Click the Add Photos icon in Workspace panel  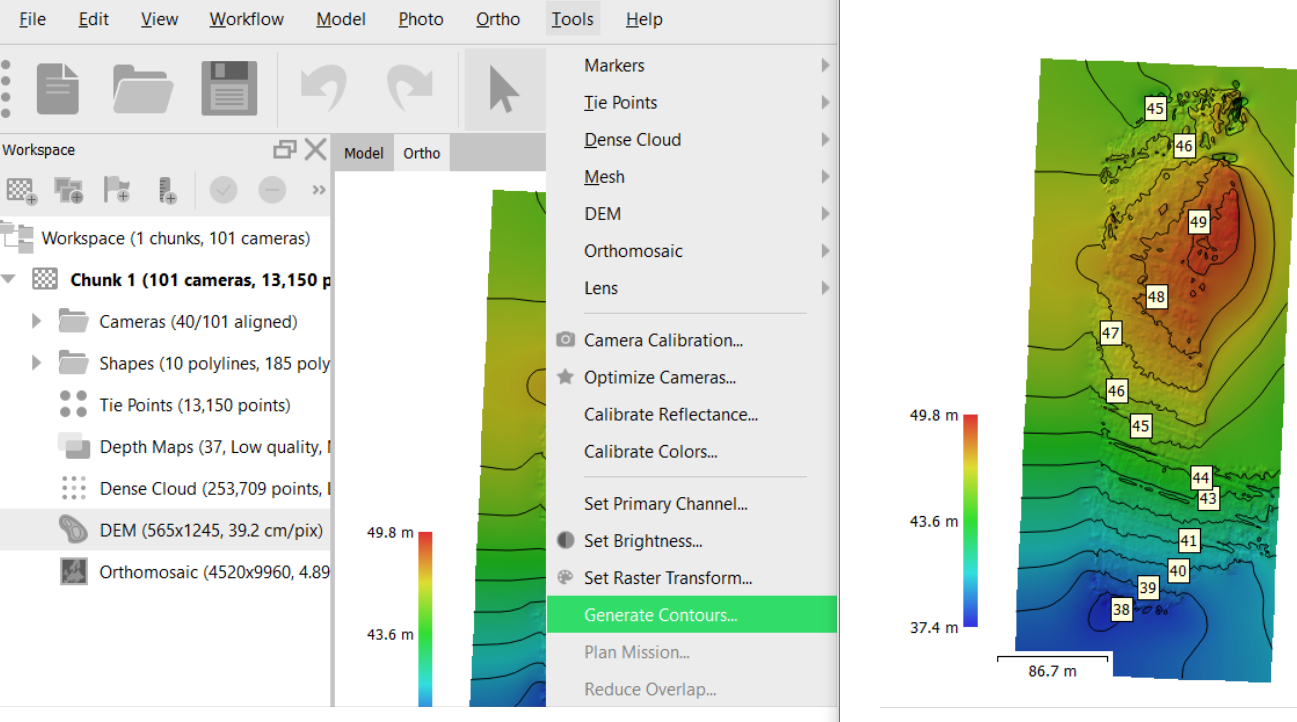[x=67, y=190]
